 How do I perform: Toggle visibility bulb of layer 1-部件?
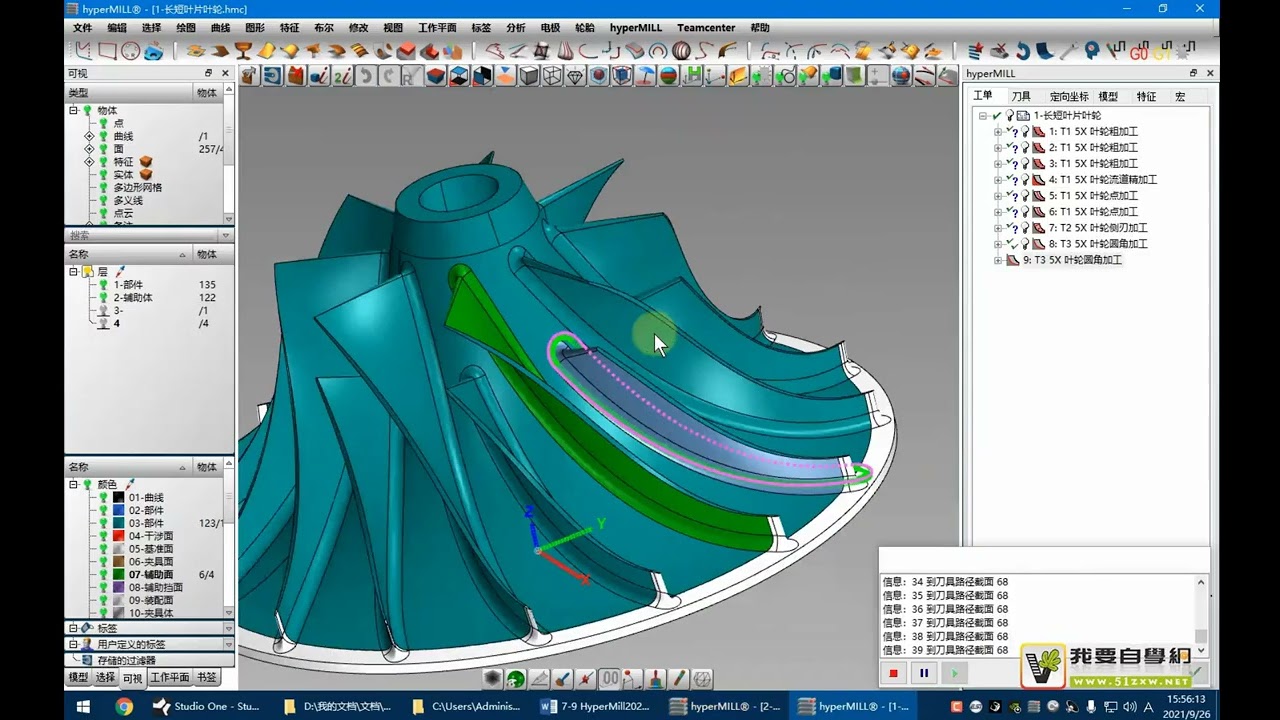pyautogui.click(x=103, y=285)
